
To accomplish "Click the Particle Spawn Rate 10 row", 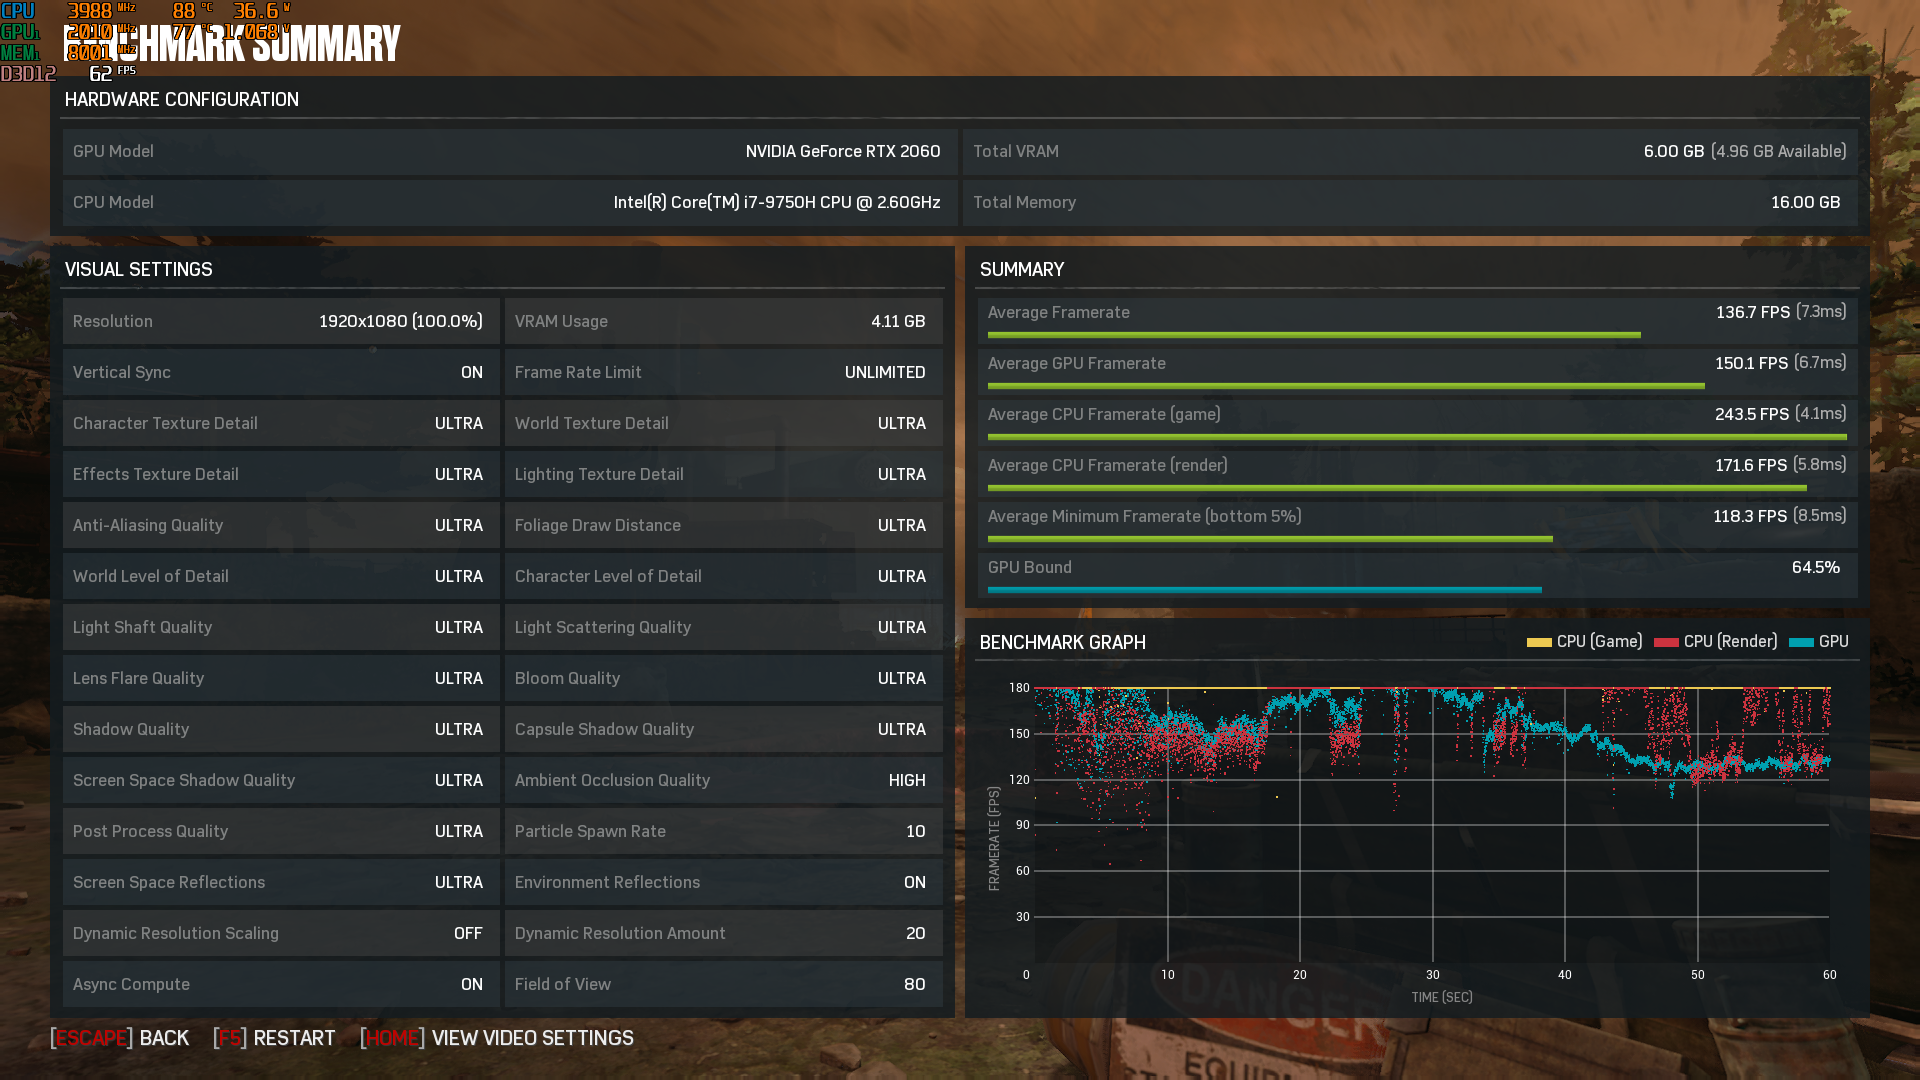I will point(724,831).
